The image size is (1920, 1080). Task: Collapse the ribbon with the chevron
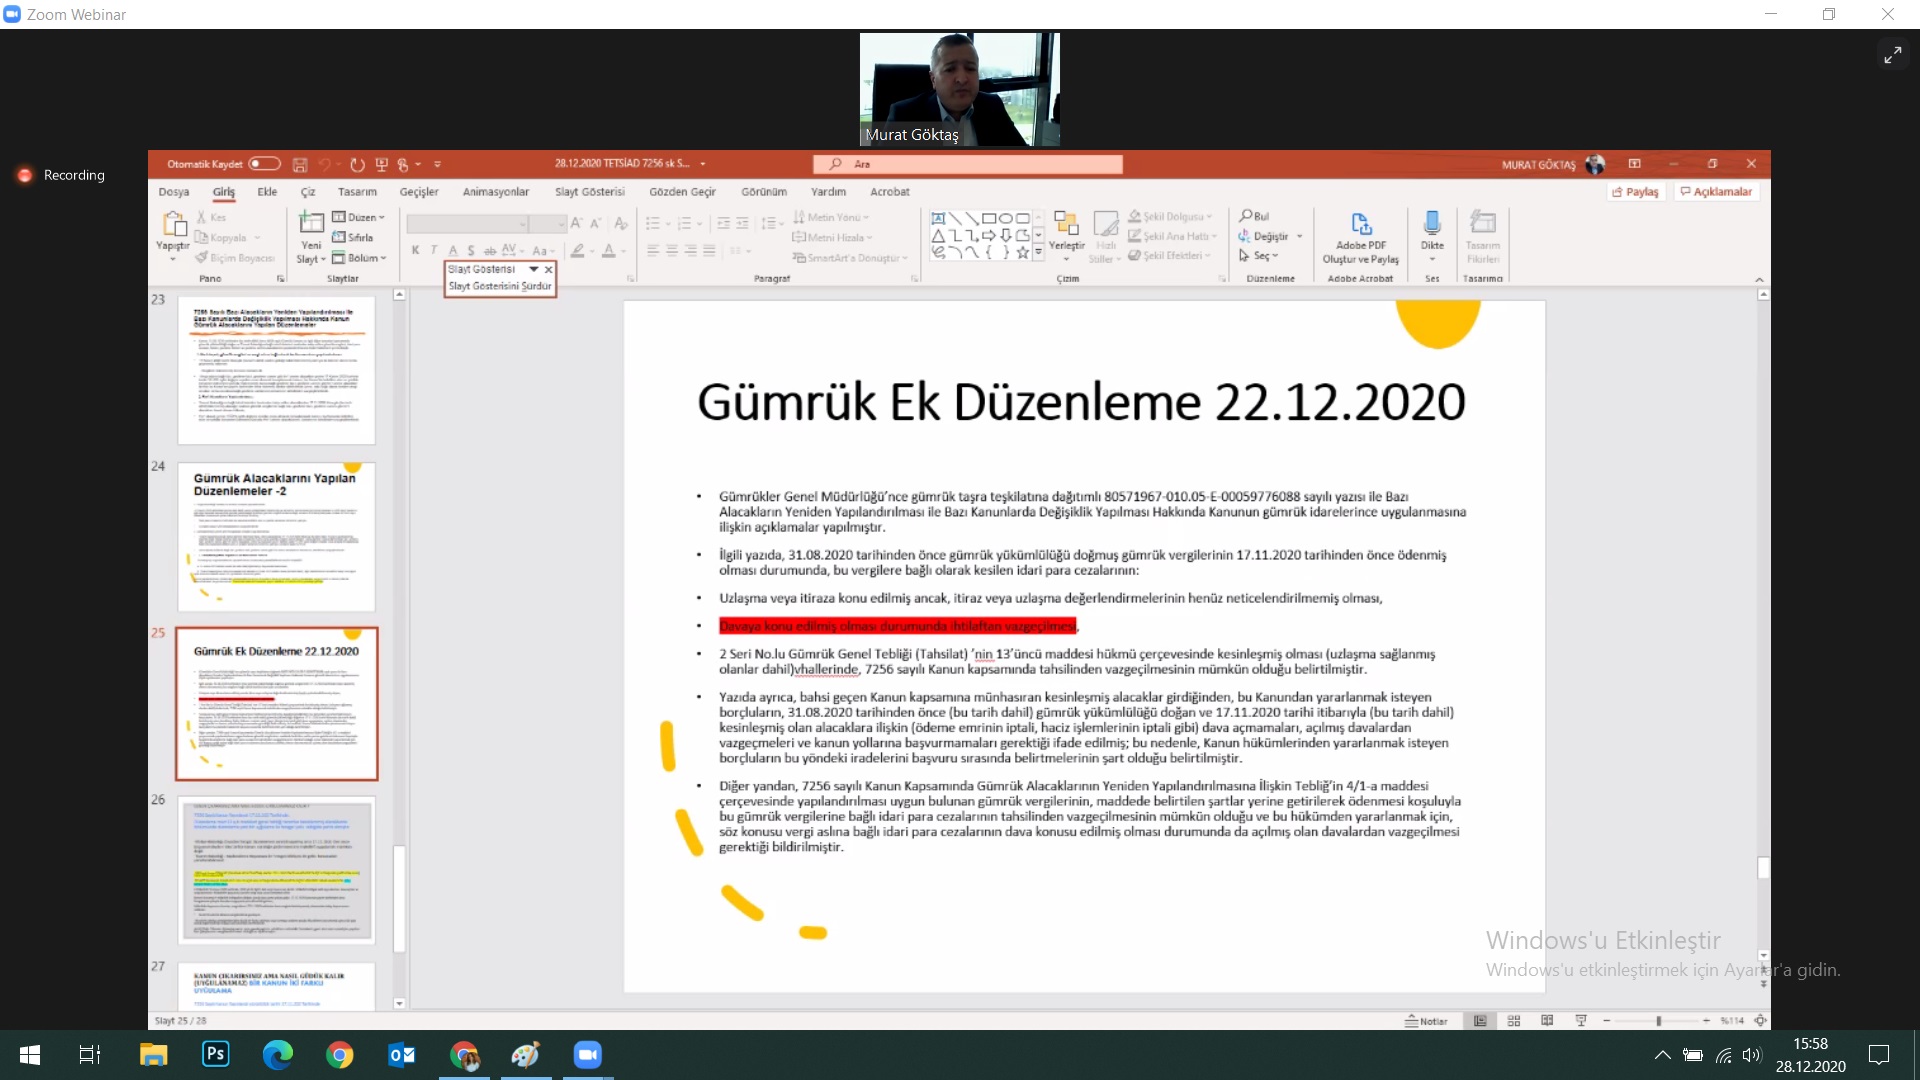[x=1759, y=279]
